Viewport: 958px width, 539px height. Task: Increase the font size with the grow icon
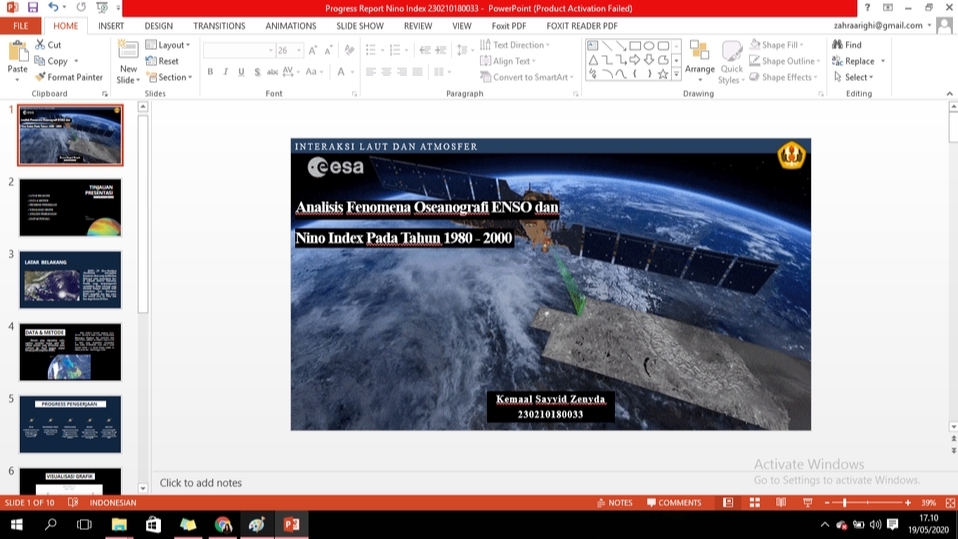coord(313,50)
